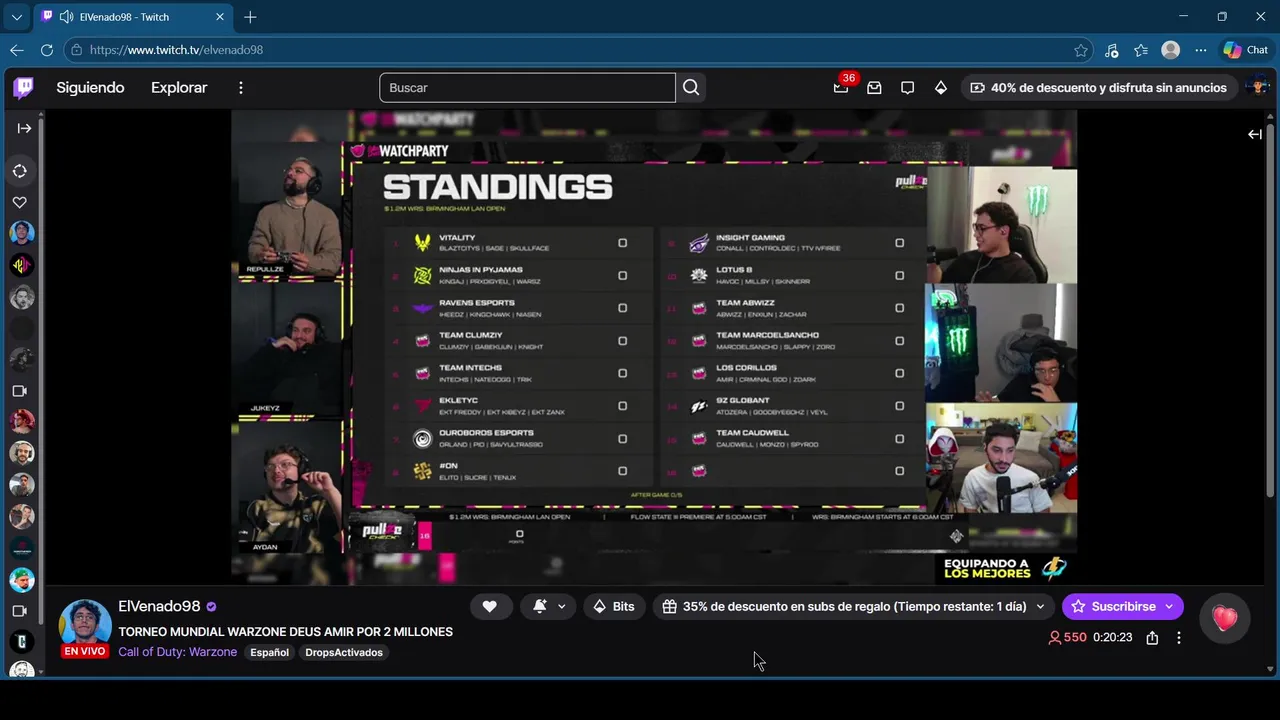Open the Twitch whispers inbox icon

coord(874,88)
